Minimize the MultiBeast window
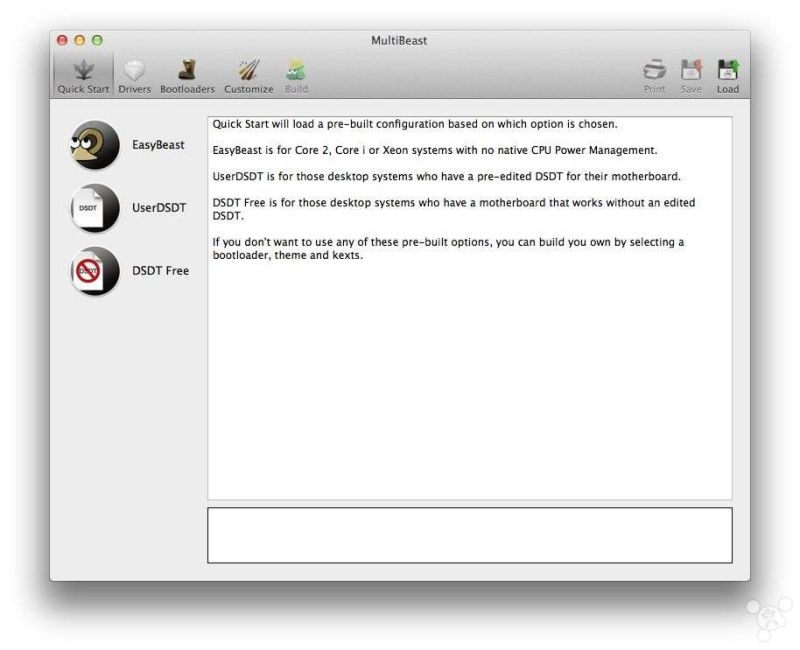The height and width of the screenshot is (650, 800). point(80,40)
